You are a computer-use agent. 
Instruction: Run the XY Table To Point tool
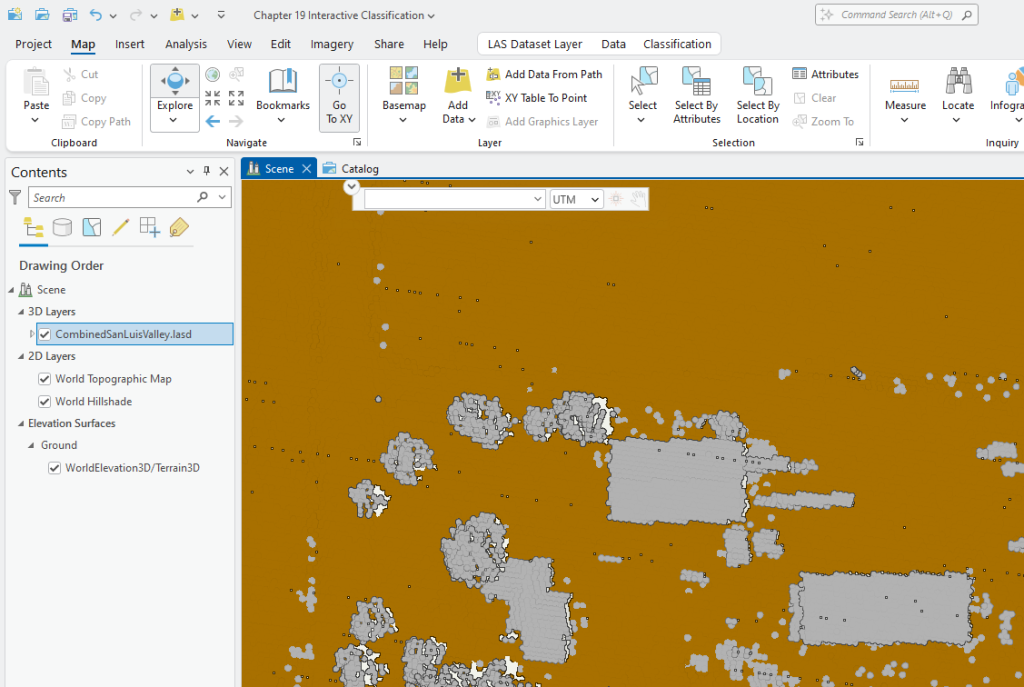point(545,98)
